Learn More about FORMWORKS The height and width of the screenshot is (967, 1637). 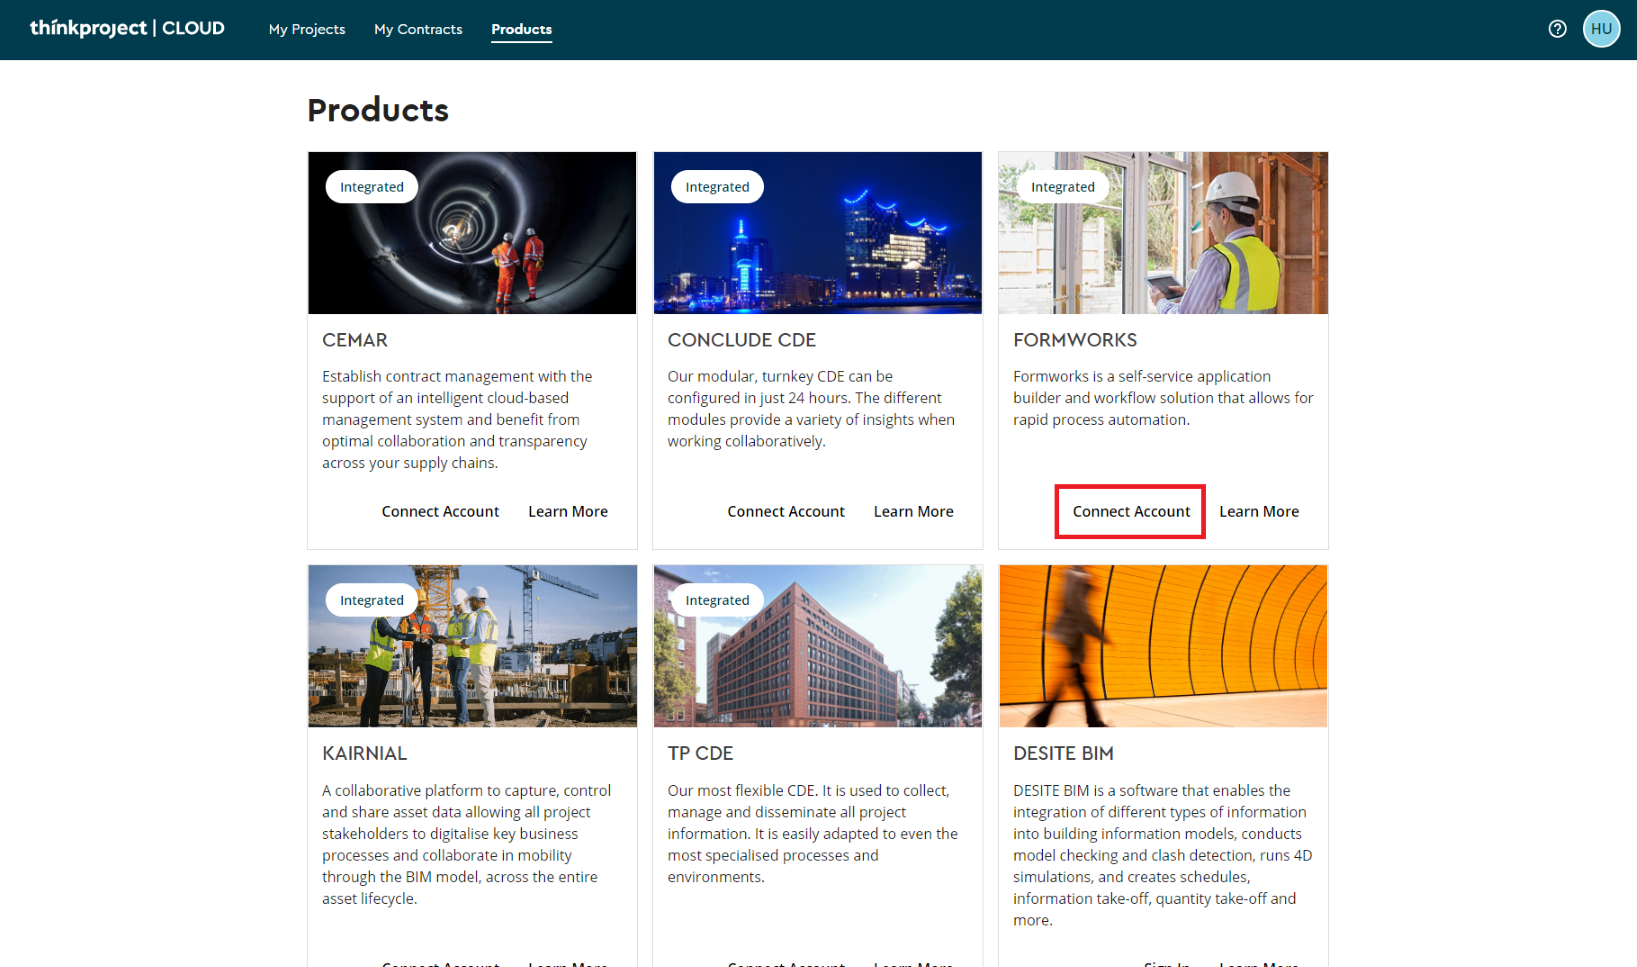[x=1259, y=511]
